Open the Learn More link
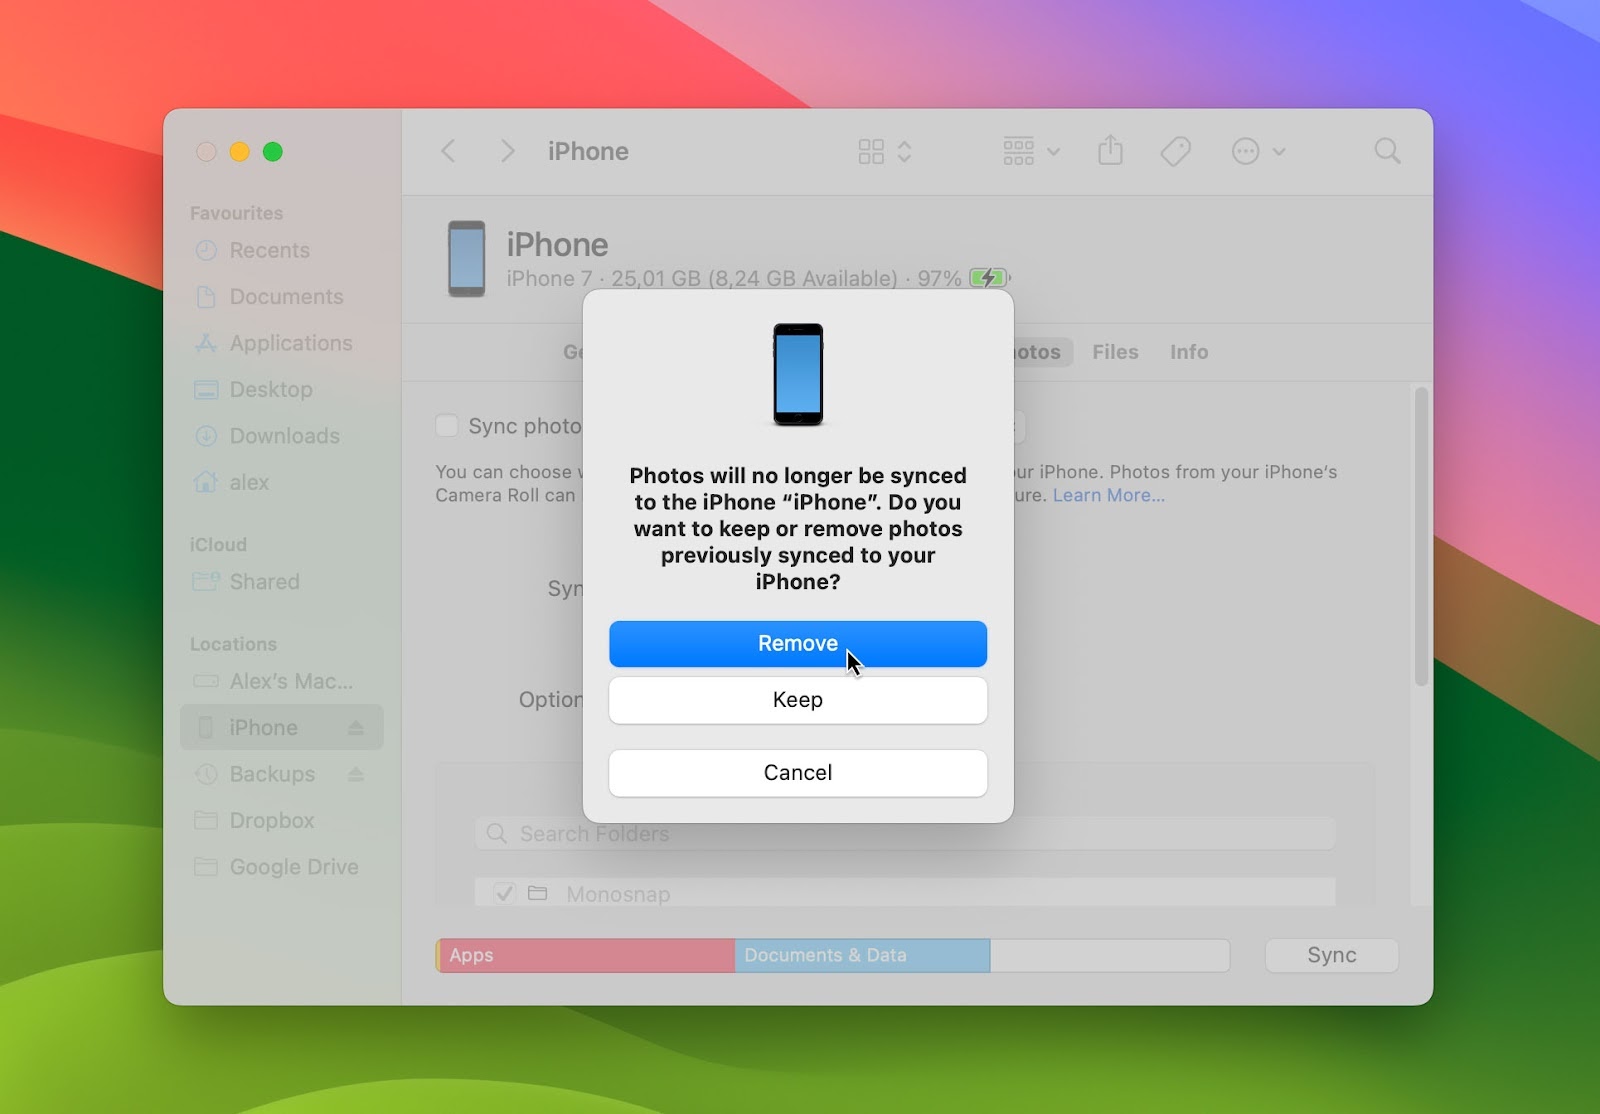This screenshot has width=1600, height=1114. pyautogui.click(x=1108, y=496)
